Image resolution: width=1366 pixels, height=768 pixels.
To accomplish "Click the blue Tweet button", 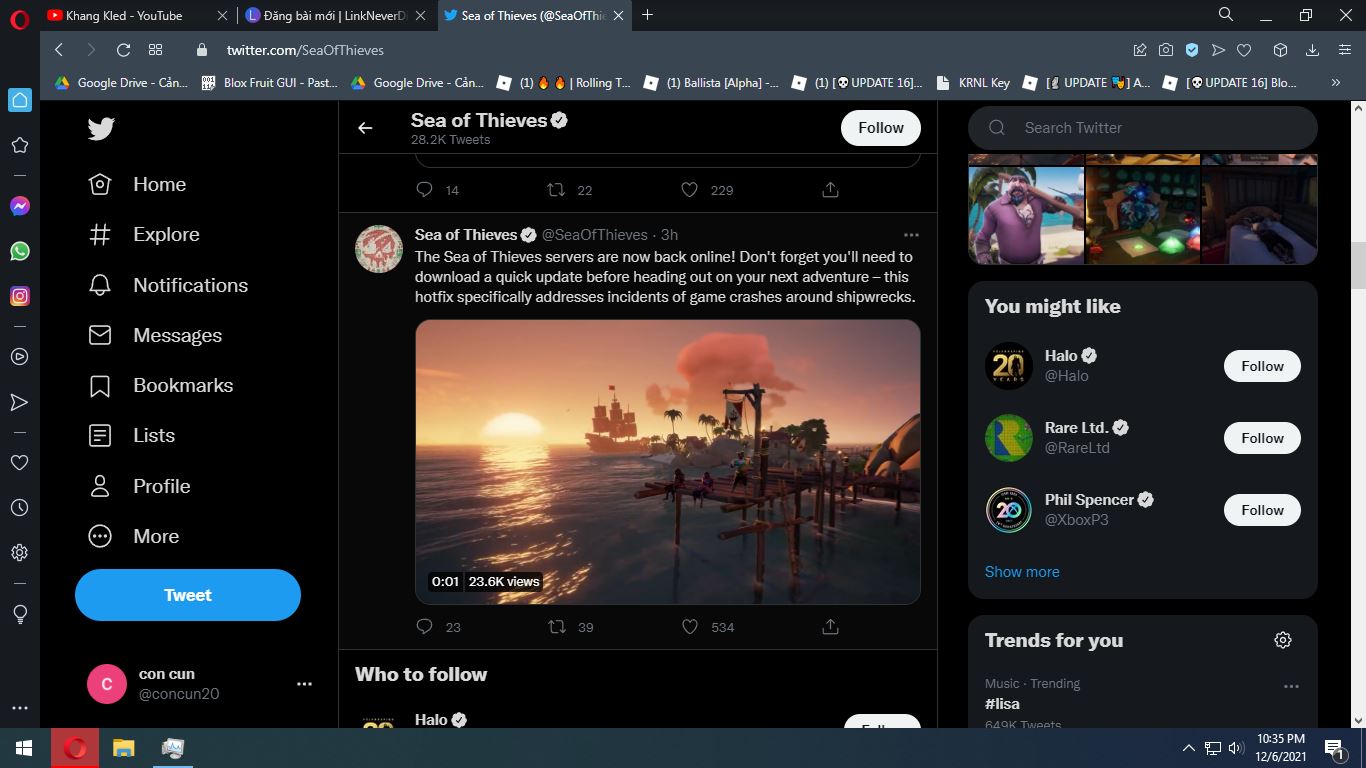I will point(188,595).
